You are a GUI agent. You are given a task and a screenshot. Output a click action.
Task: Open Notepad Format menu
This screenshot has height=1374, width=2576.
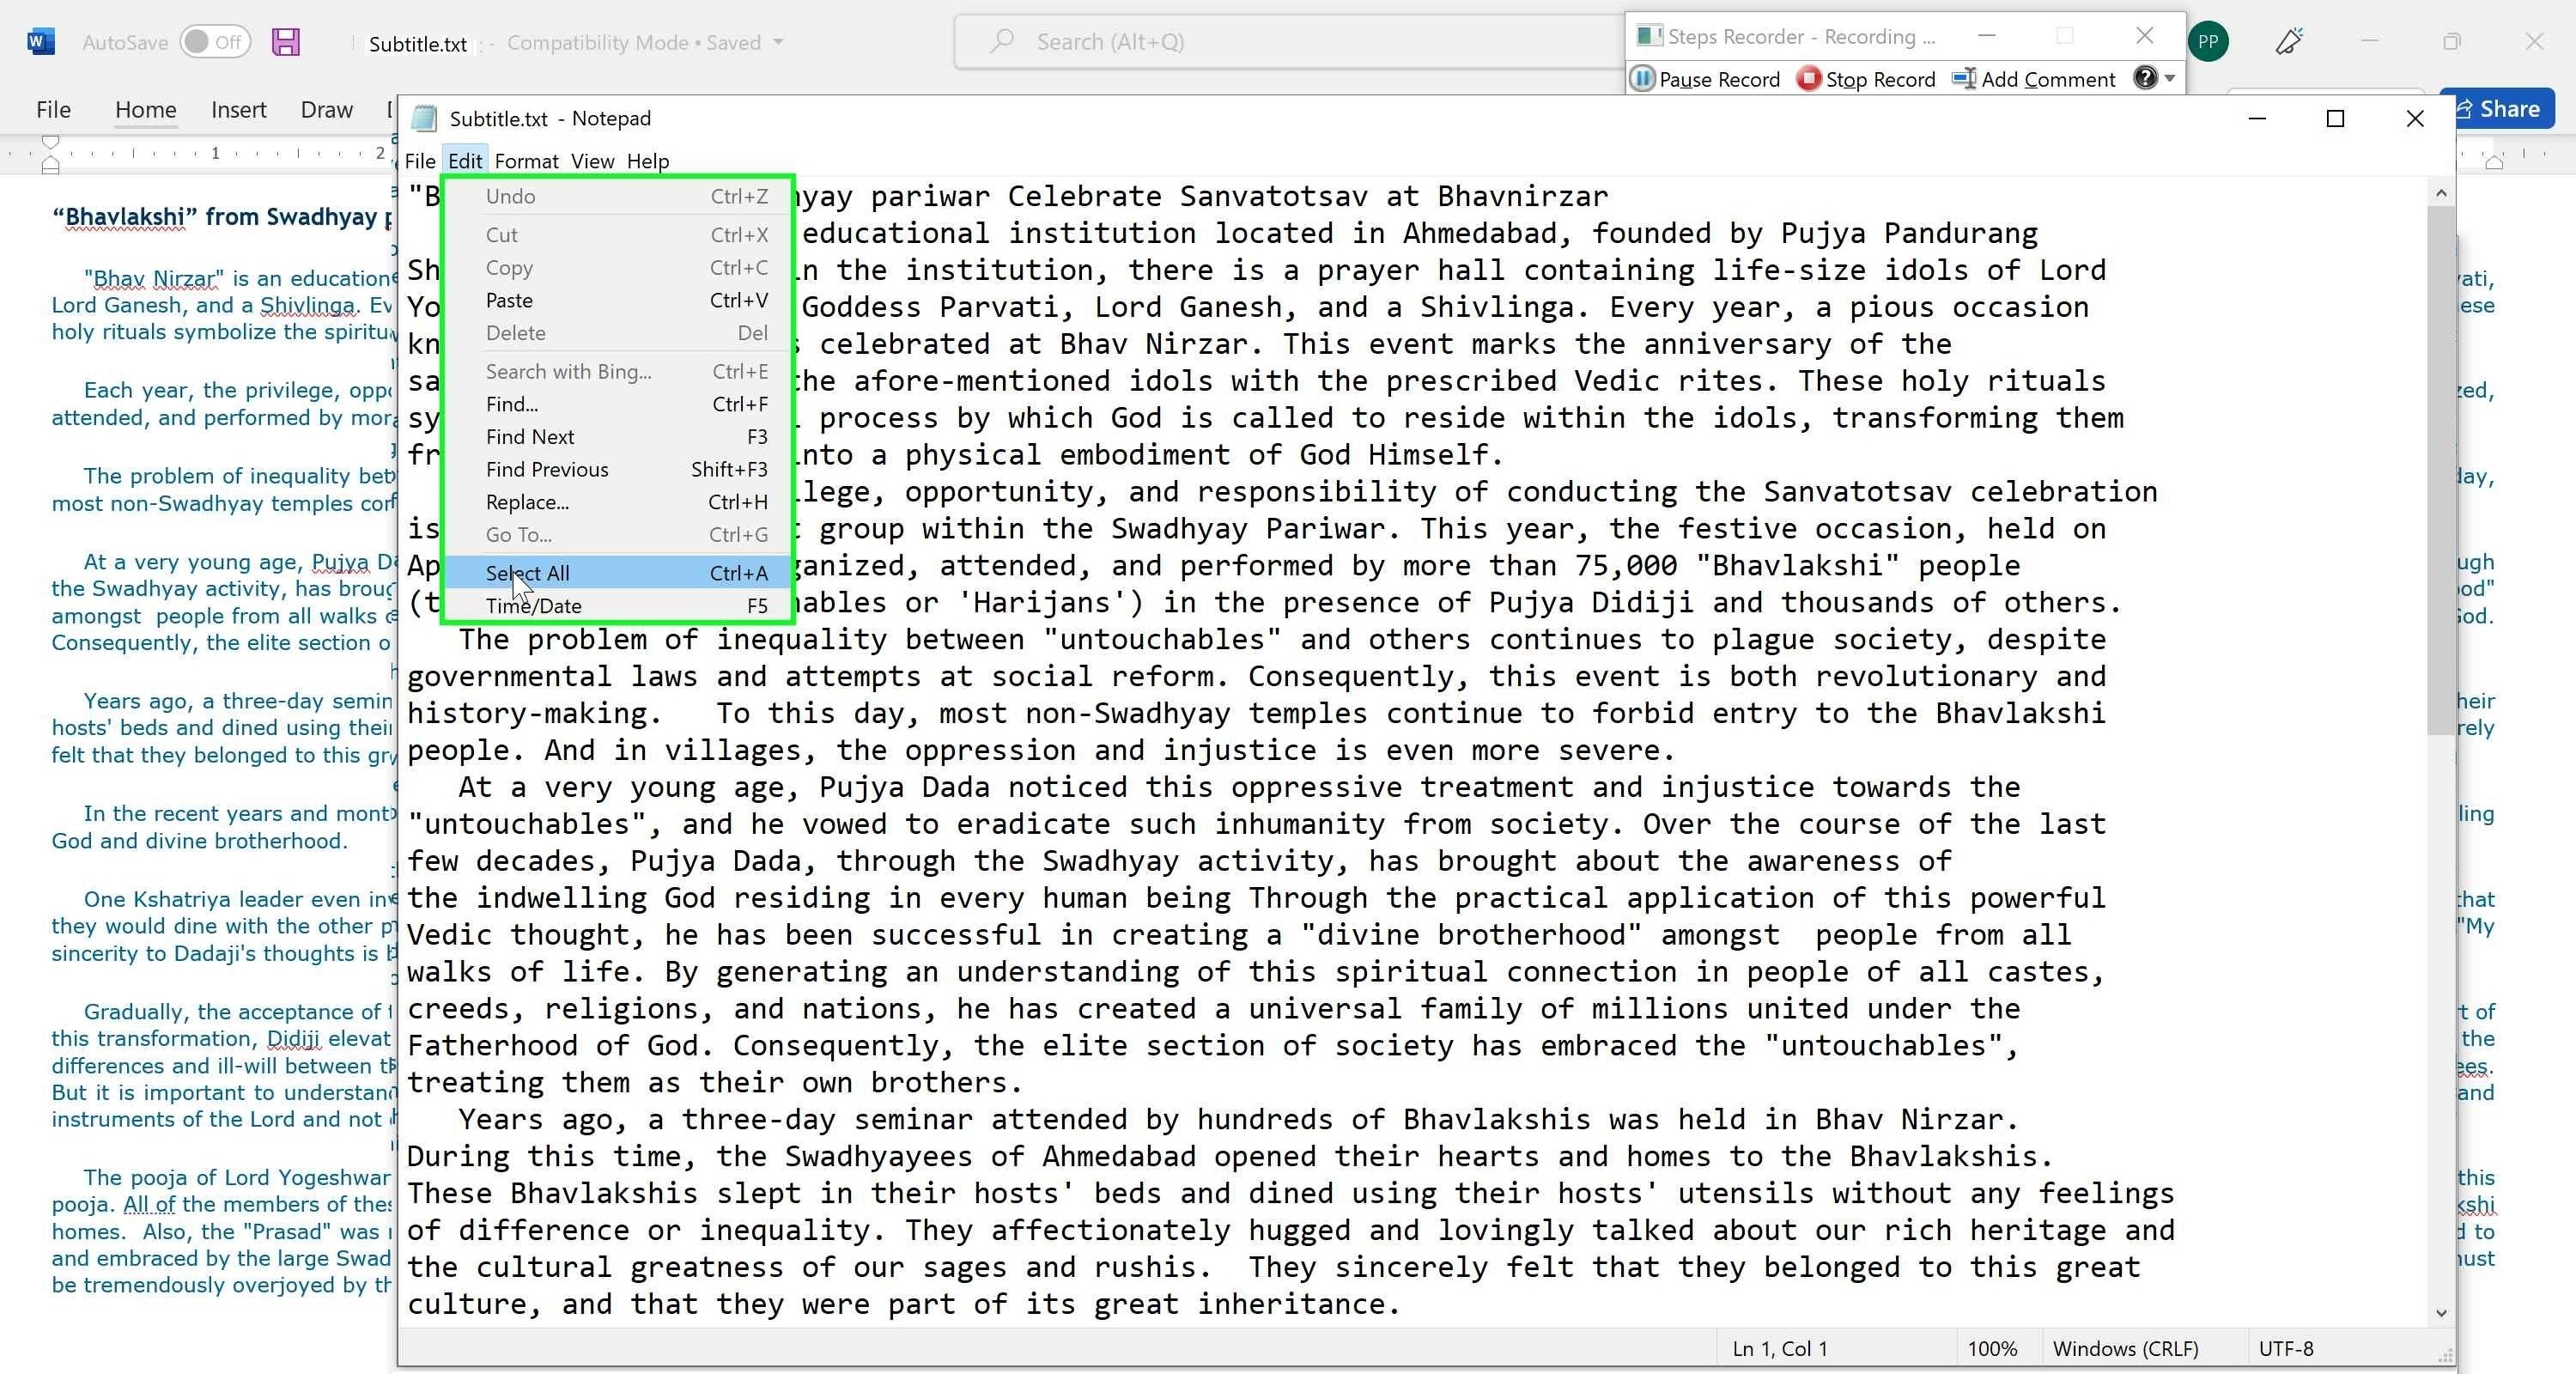tap(526, 161)
